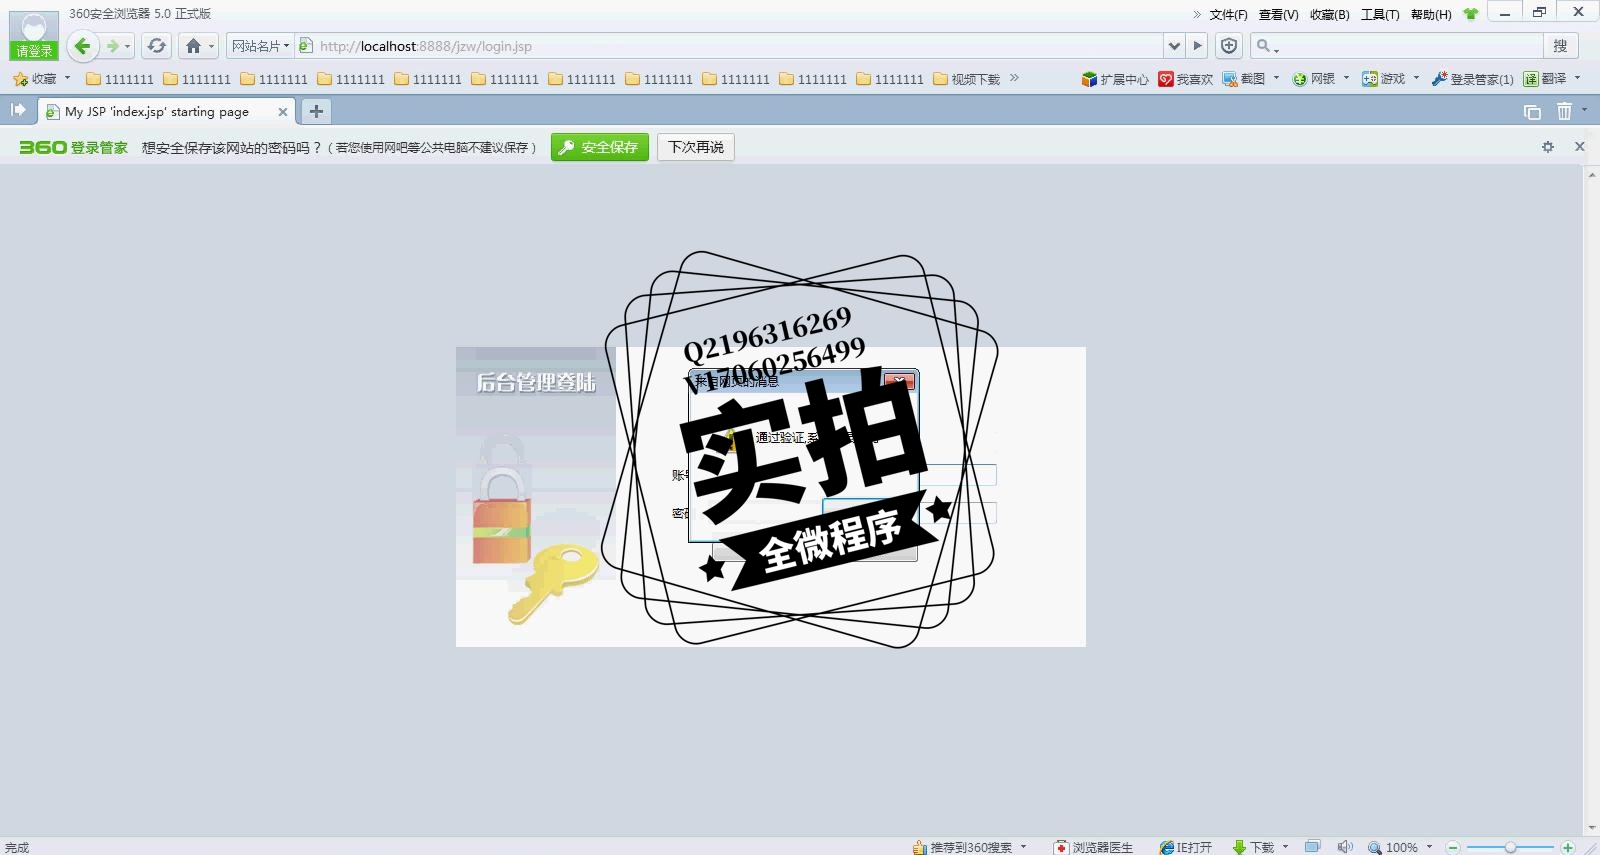Open 登录管家(1) login manager
This screenshot has width=1600, height=855.
pyautogui.click(x=1472, y=79)
